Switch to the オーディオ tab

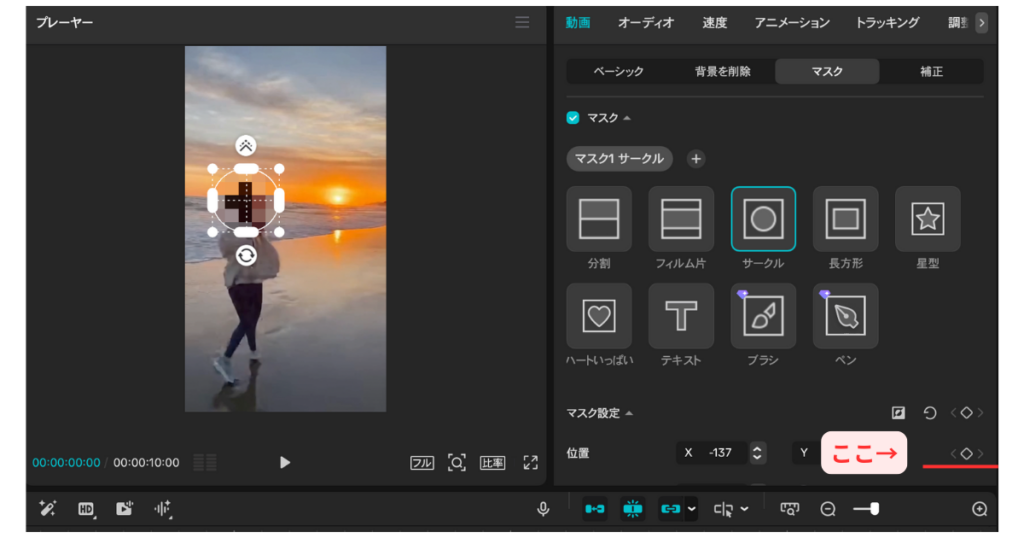tap(645, 23)
